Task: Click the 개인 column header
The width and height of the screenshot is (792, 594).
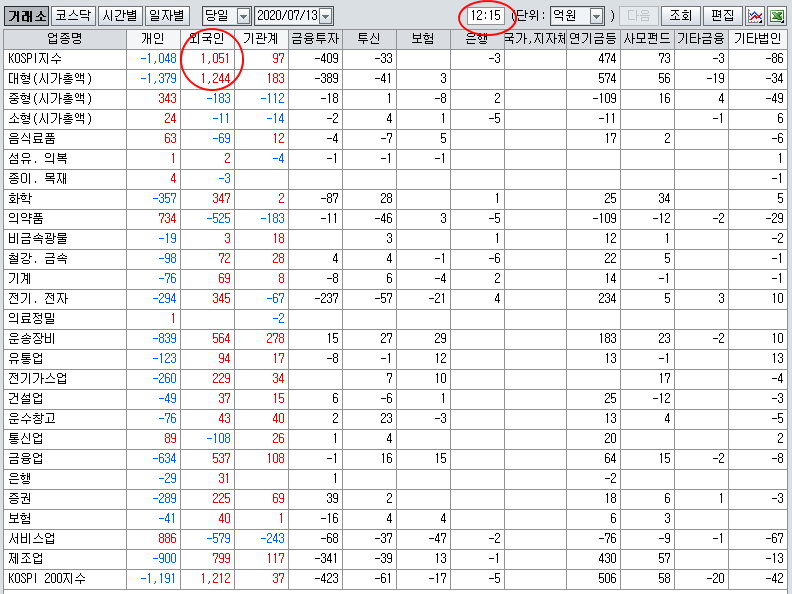Action: [154, 39]
